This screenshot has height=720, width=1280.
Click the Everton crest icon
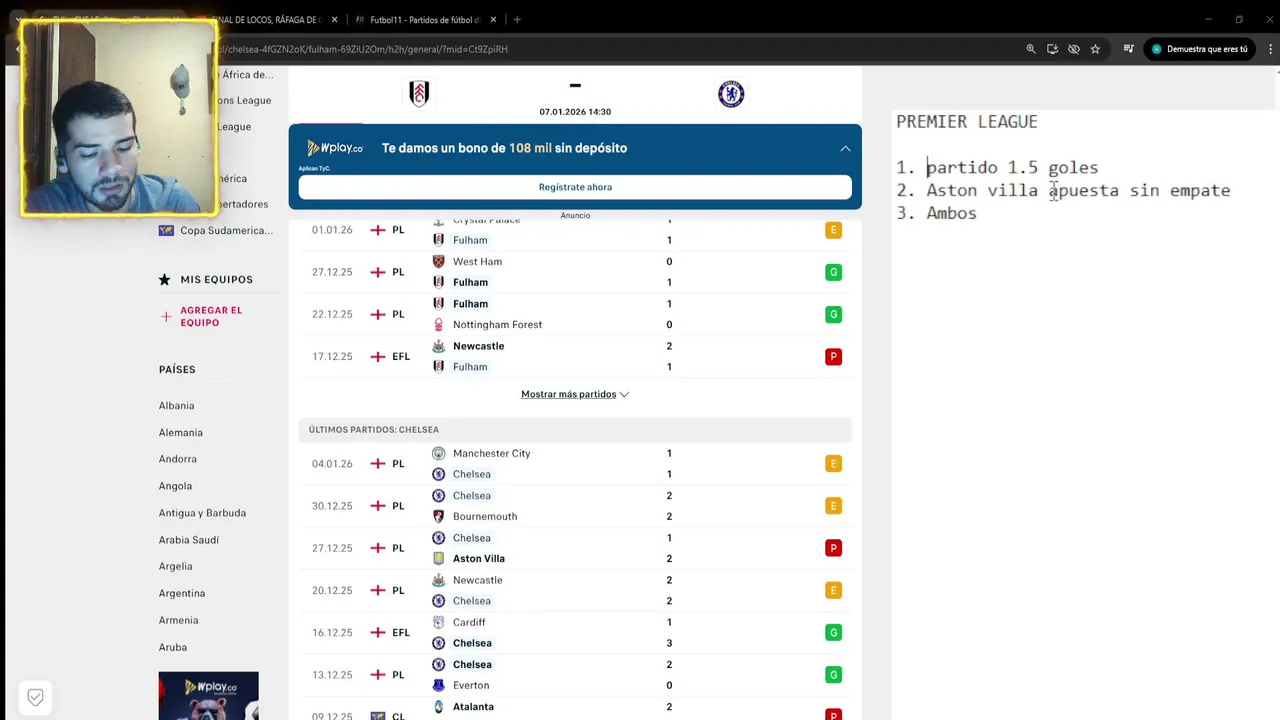[x=438, y=685]
